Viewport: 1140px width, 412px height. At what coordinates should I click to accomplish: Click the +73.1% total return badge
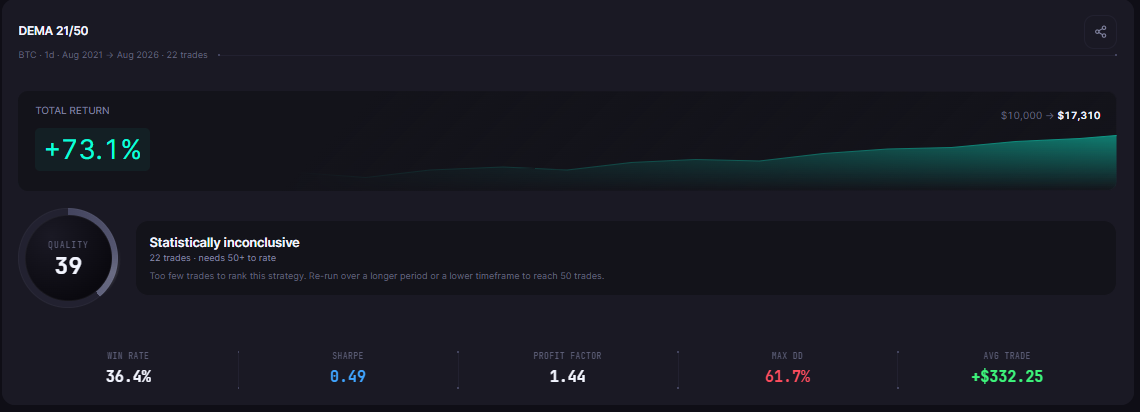pos(92,150)
